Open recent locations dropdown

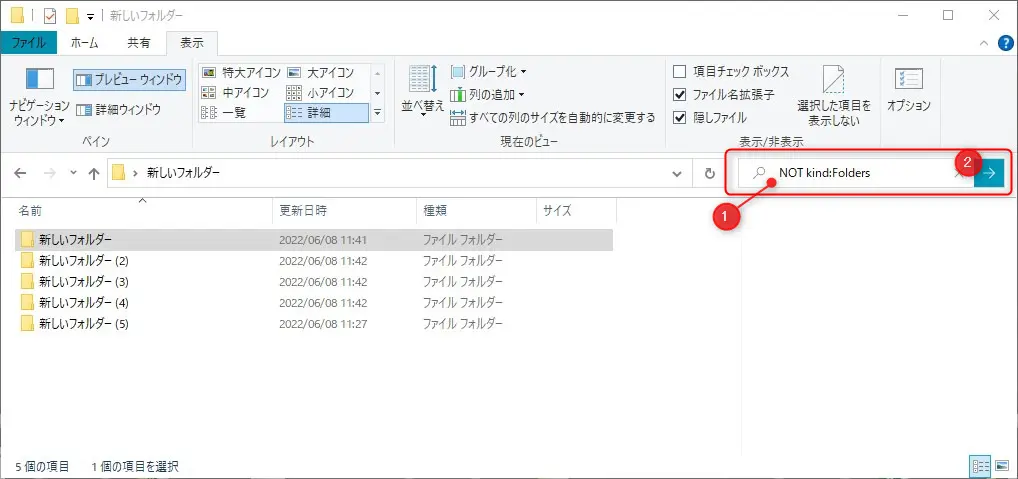coord(73,173)
